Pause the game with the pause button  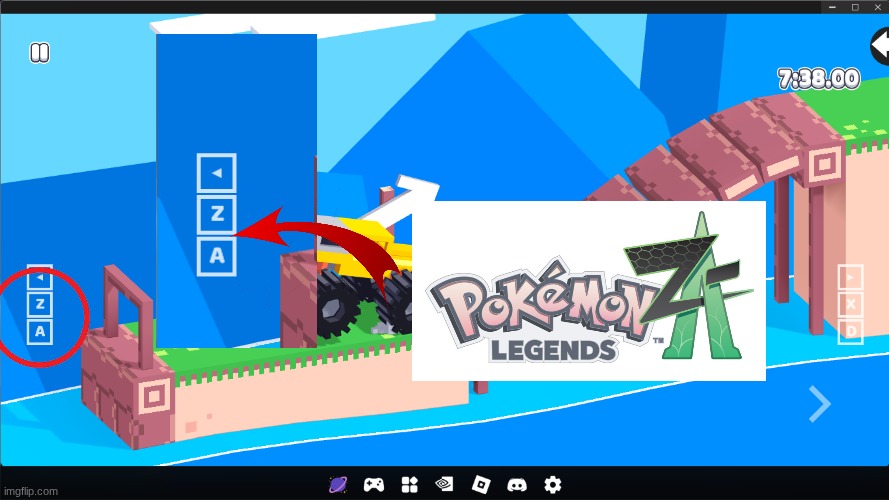pos(40,53)
